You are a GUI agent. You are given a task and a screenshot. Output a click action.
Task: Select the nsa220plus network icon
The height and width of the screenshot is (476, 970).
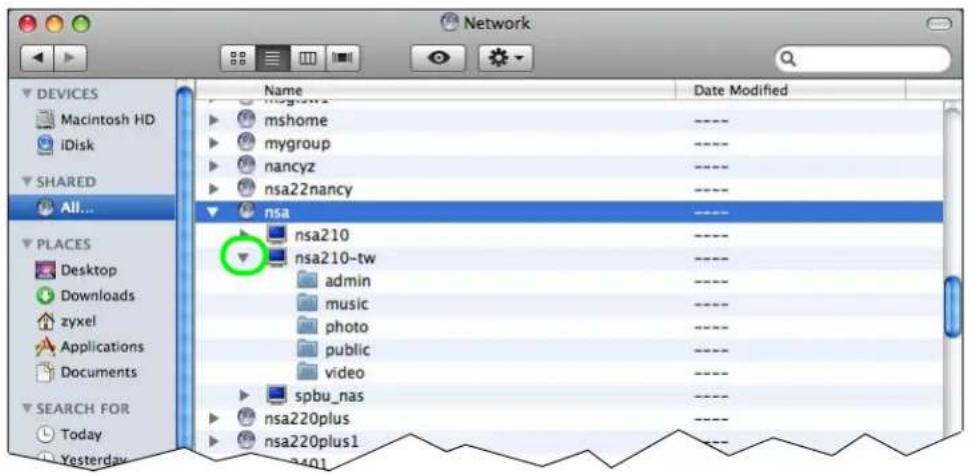coord(246,418)
